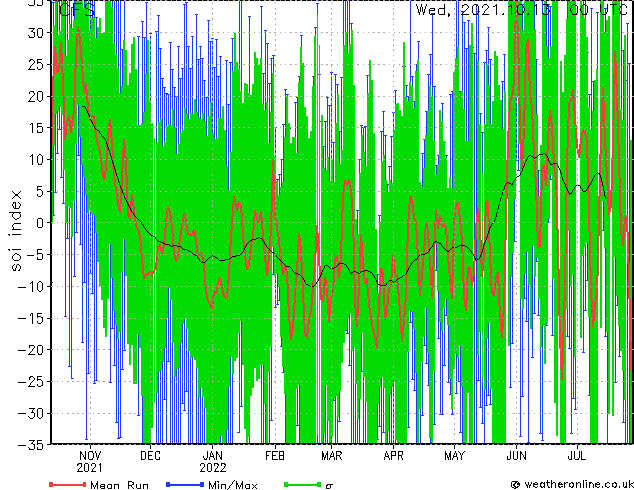
Task: Click the y-axis value -15
Action: pos(31,318)
